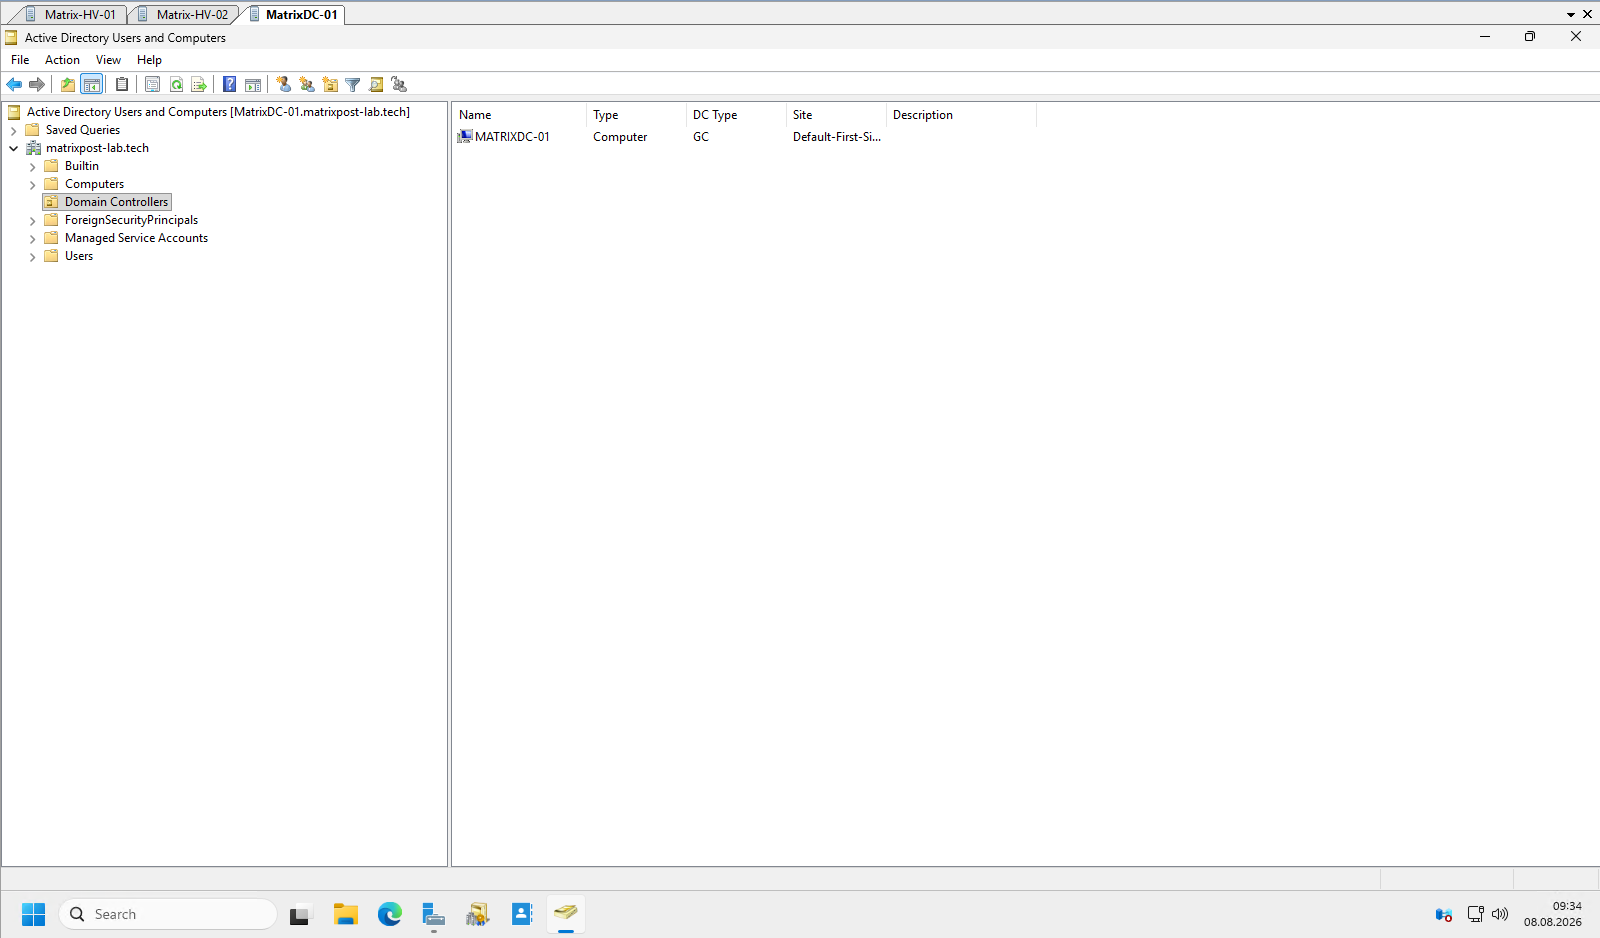Sort by Description column header
Screen dimensions: 1600x938
961,115
